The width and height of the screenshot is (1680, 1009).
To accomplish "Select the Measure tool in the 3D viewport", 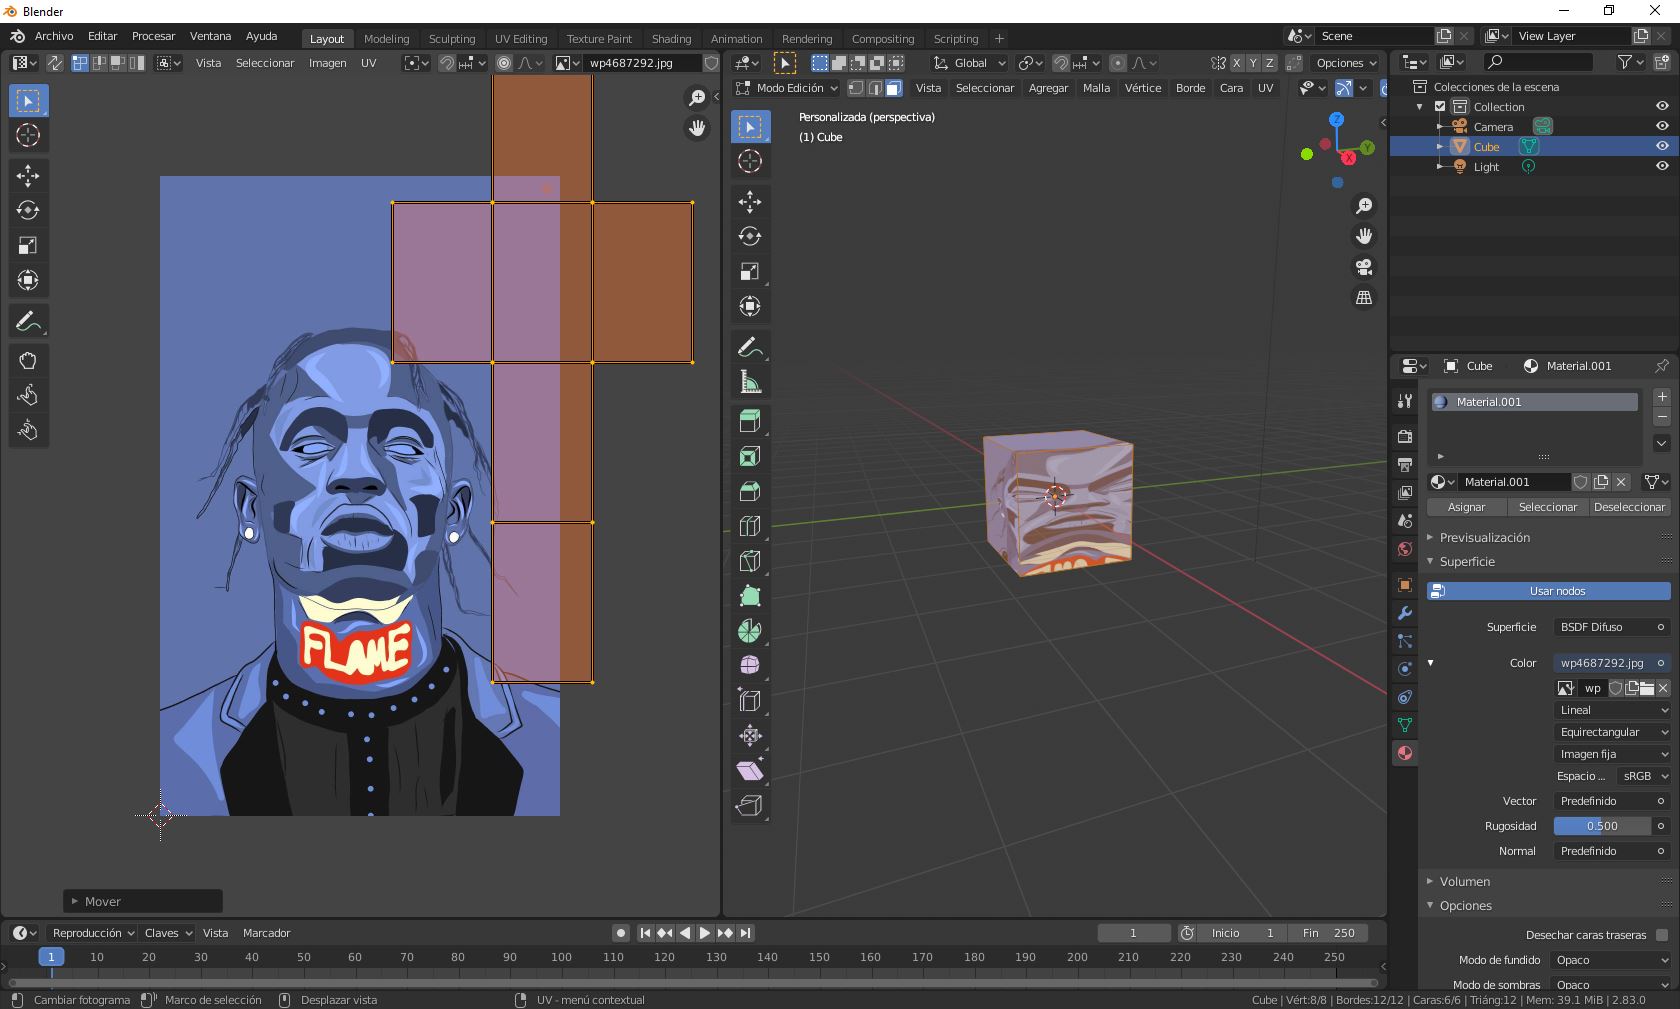I will tap(750, 382).
